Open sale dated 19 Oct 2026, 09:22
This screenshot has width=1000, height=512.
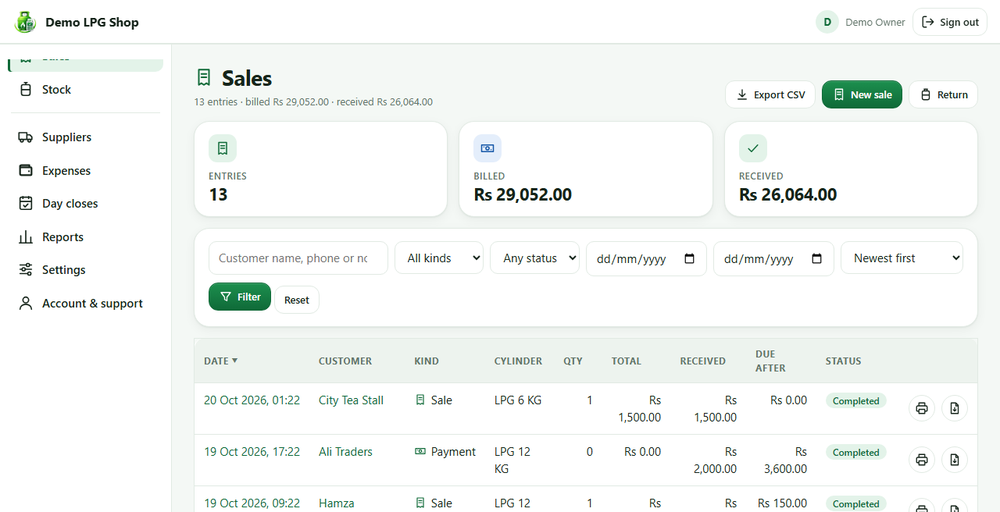(x=252, y=503)
